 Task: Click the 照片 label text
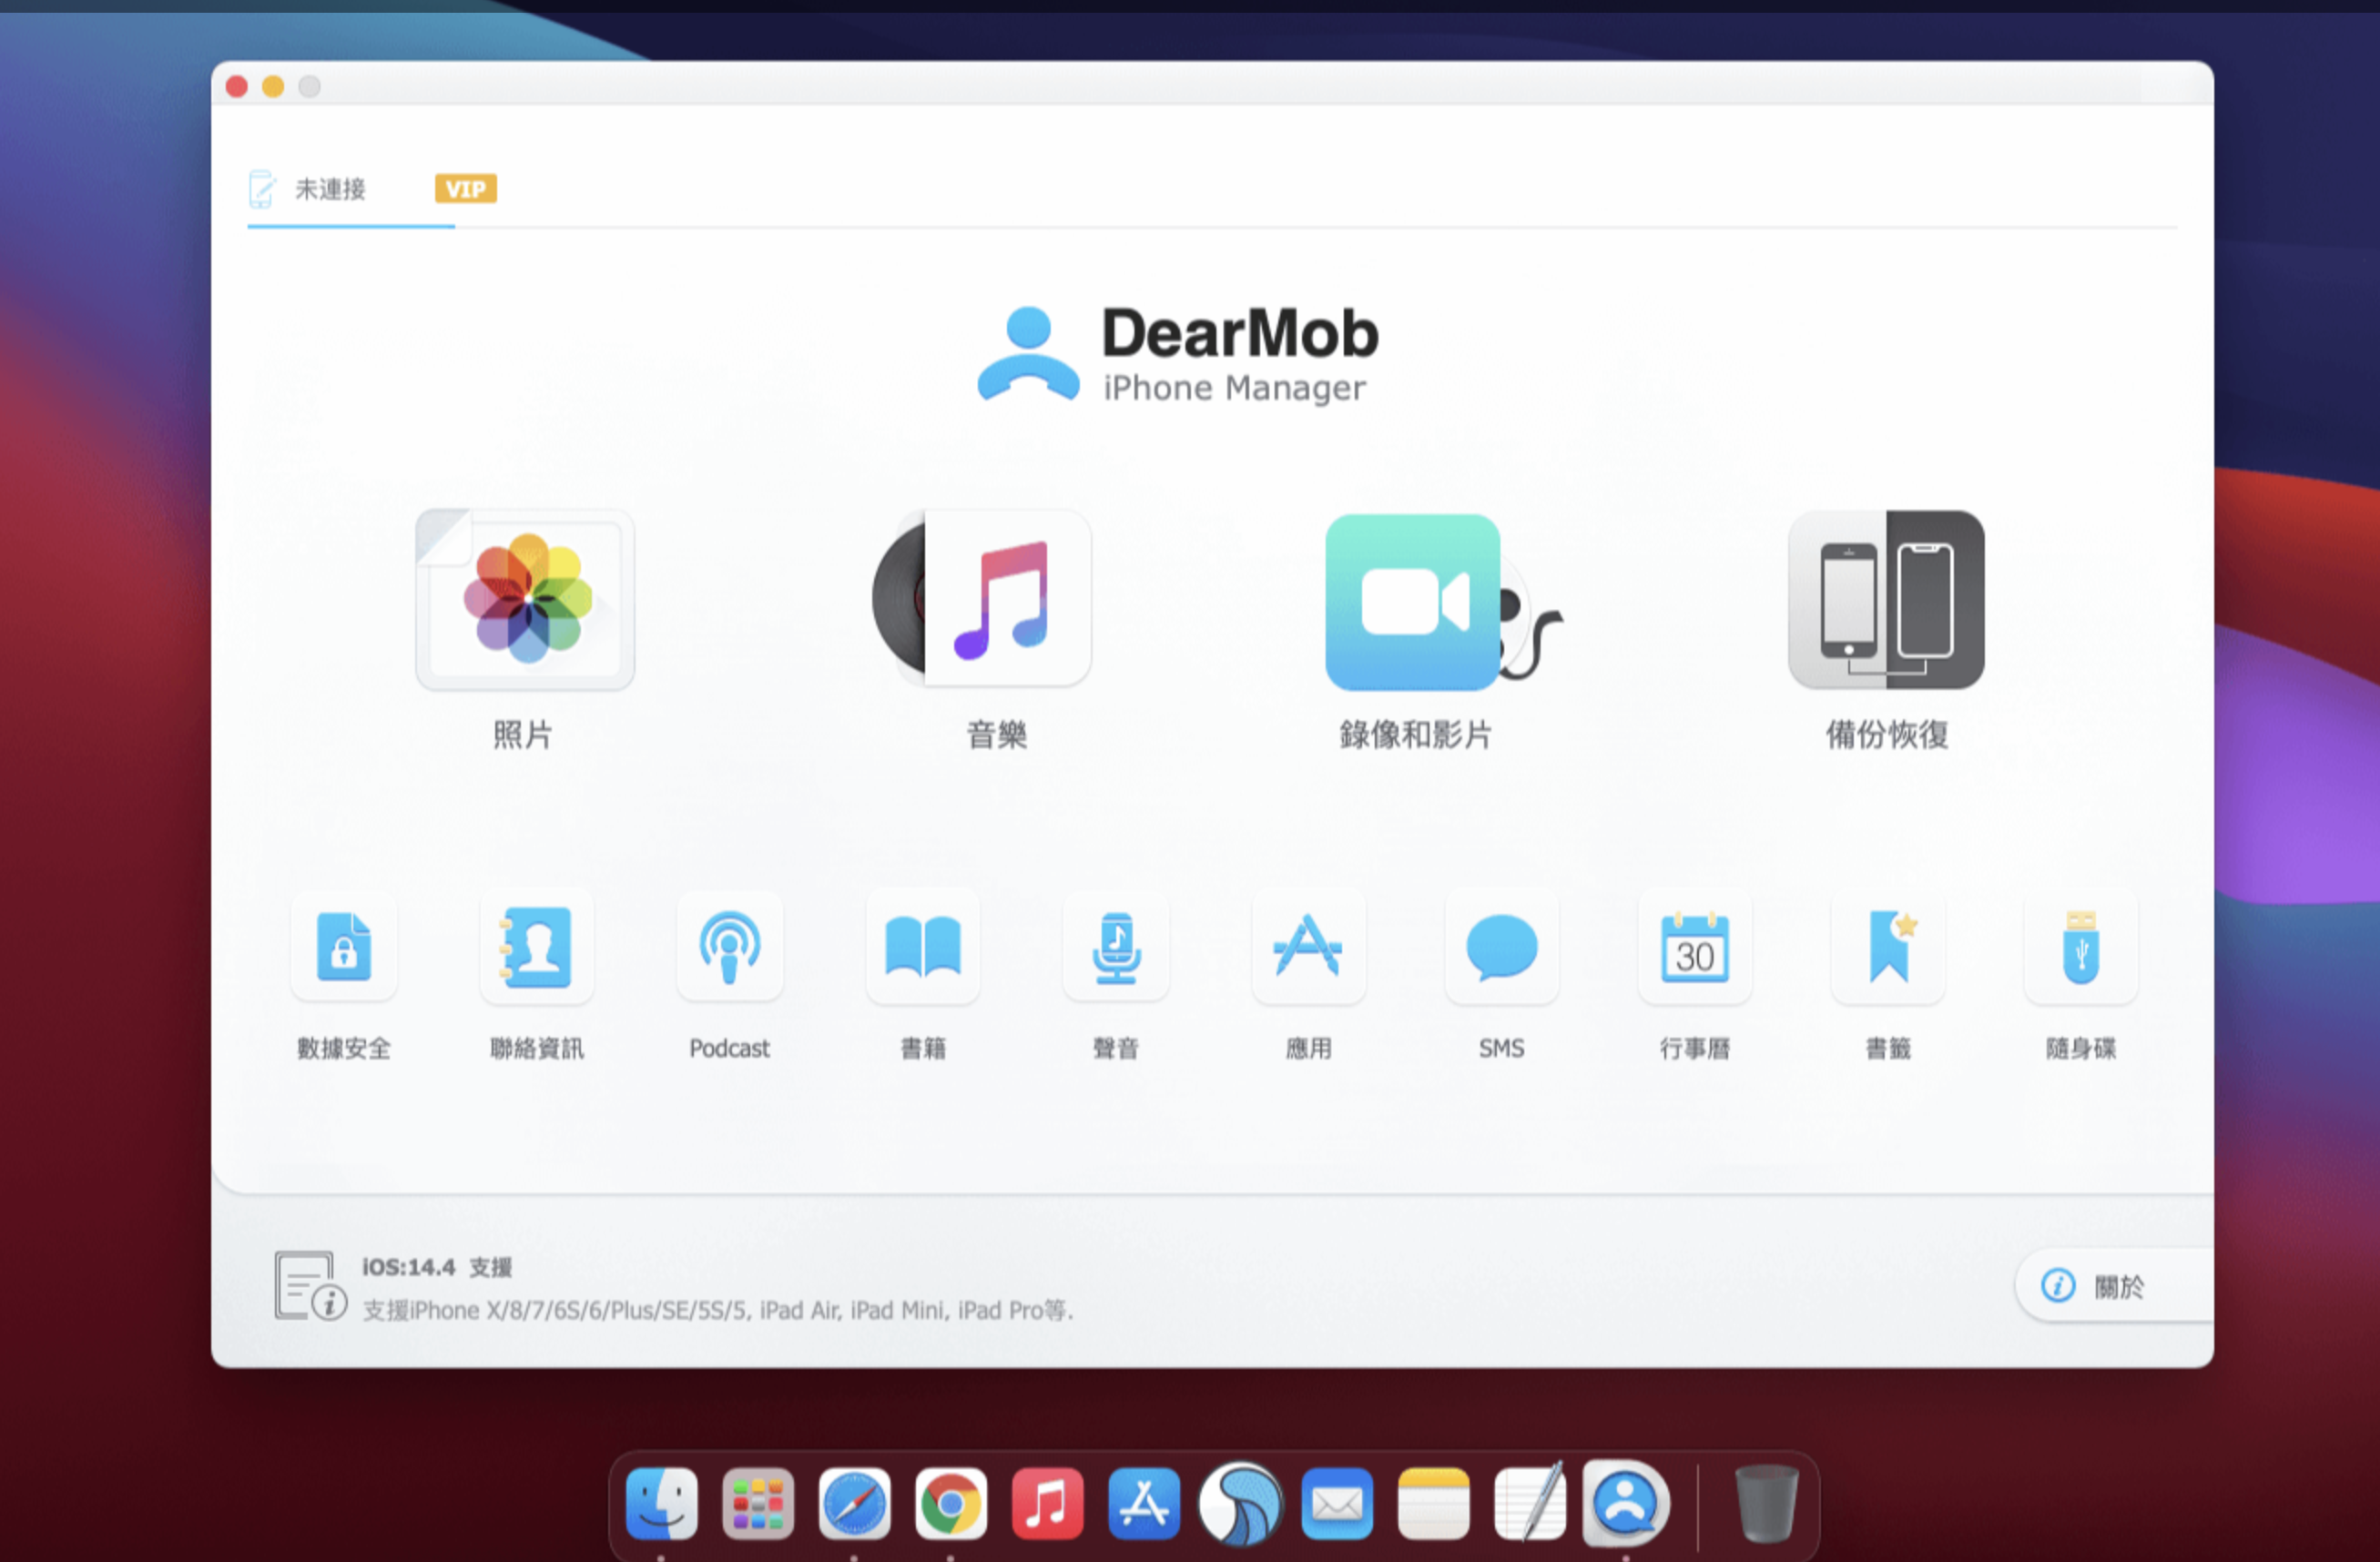[522, 735]
